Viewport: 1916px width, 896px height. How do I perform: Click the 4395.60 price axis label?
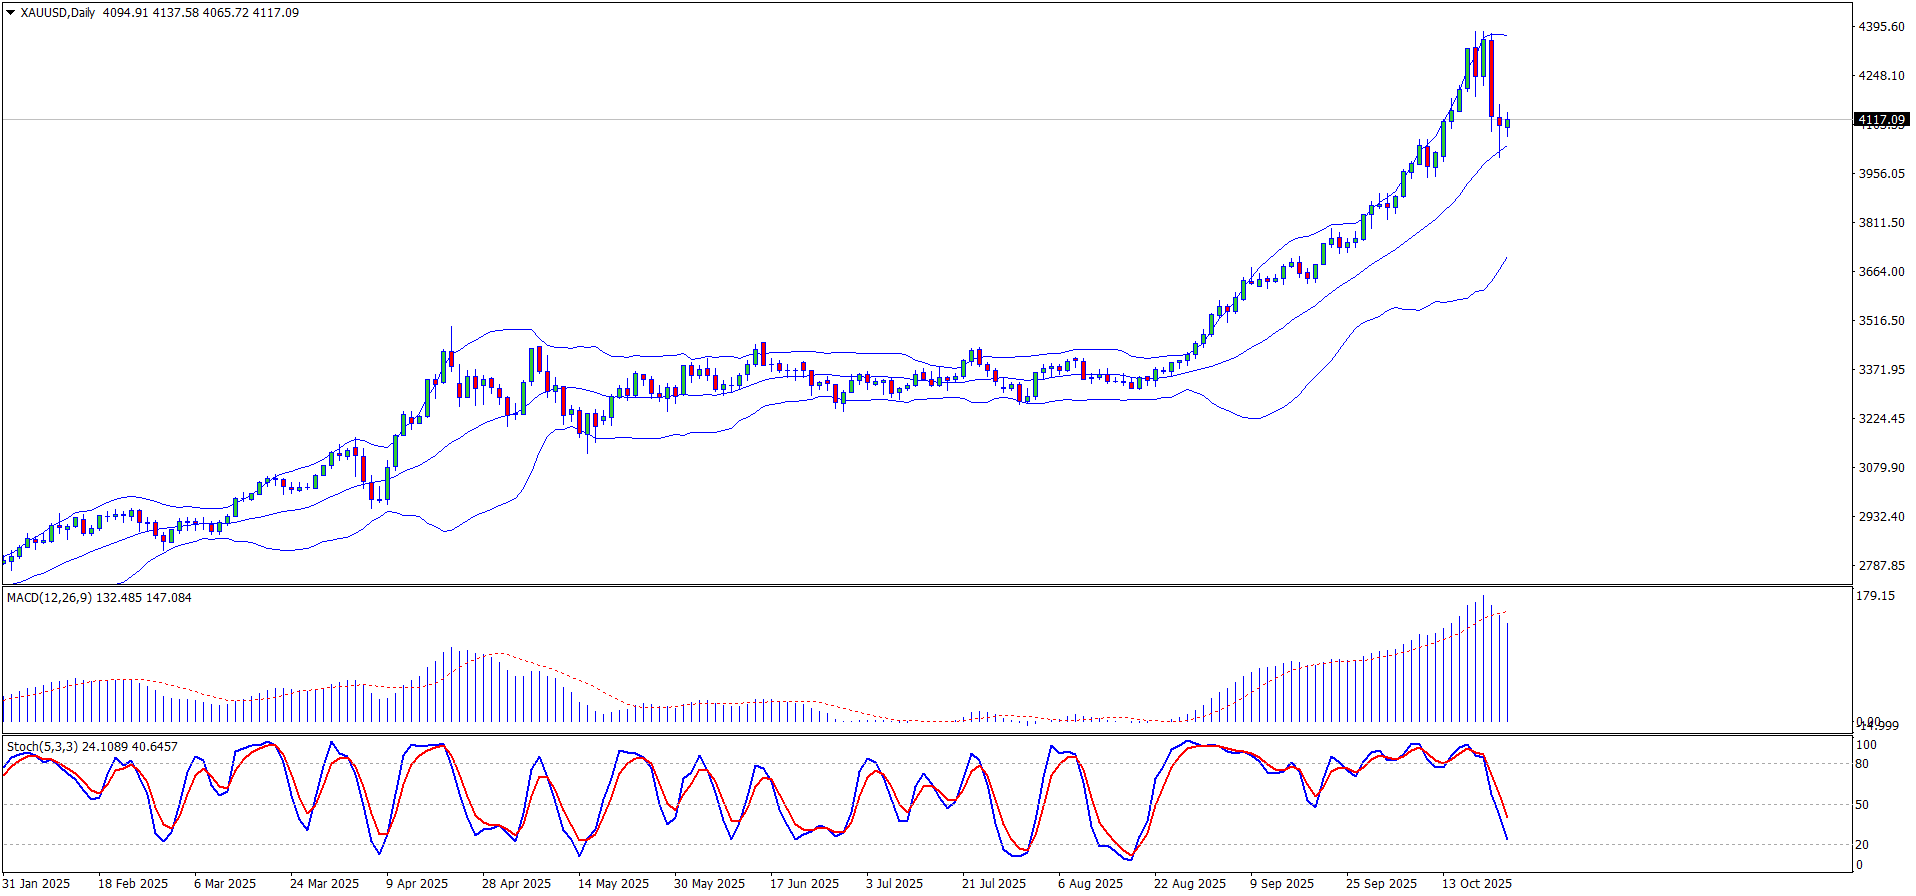1881,27
